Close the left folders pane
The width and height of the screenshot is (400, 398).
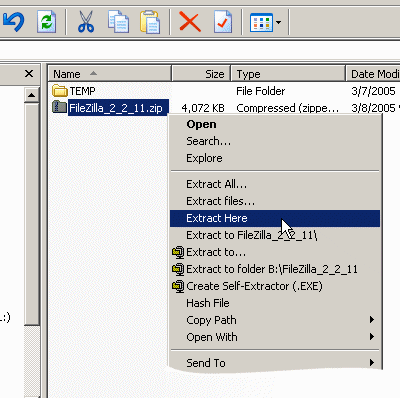[29, 73]
